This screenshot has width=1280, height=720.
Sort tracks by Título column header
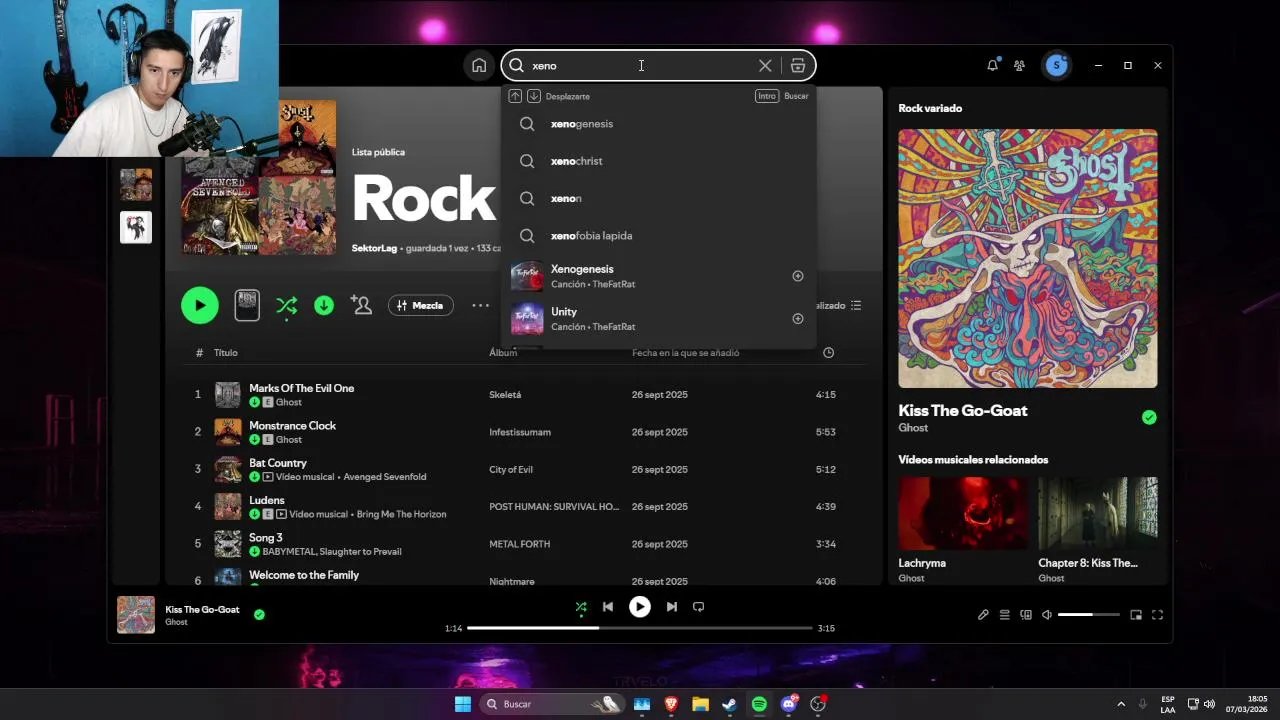[226, 353]
